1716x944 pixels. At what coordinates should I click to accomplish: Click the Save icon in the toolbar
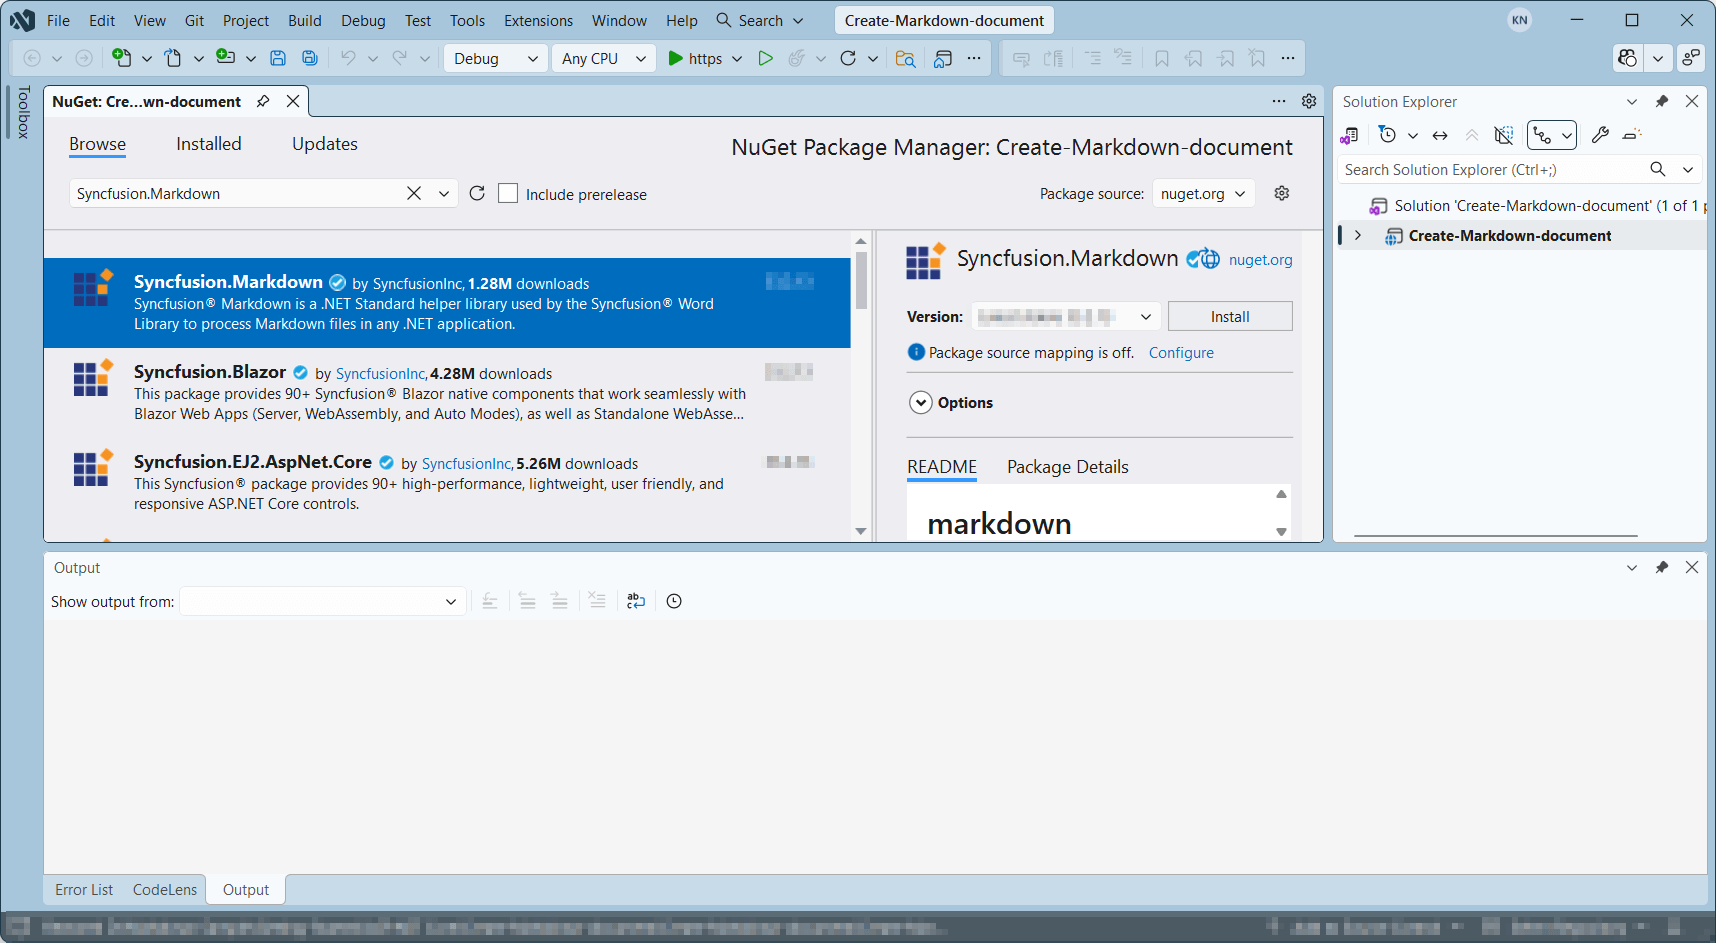click(x=278, y=58)
